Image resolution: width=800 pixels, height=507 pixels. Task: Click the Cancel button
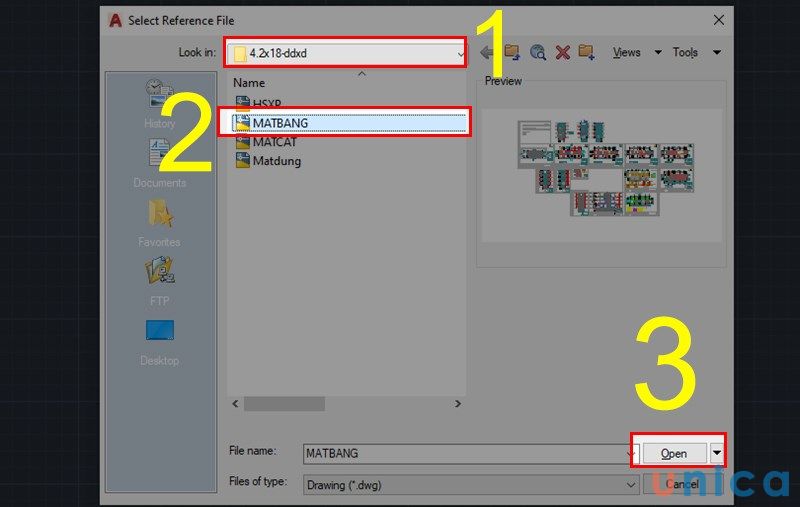click(682, 484)
